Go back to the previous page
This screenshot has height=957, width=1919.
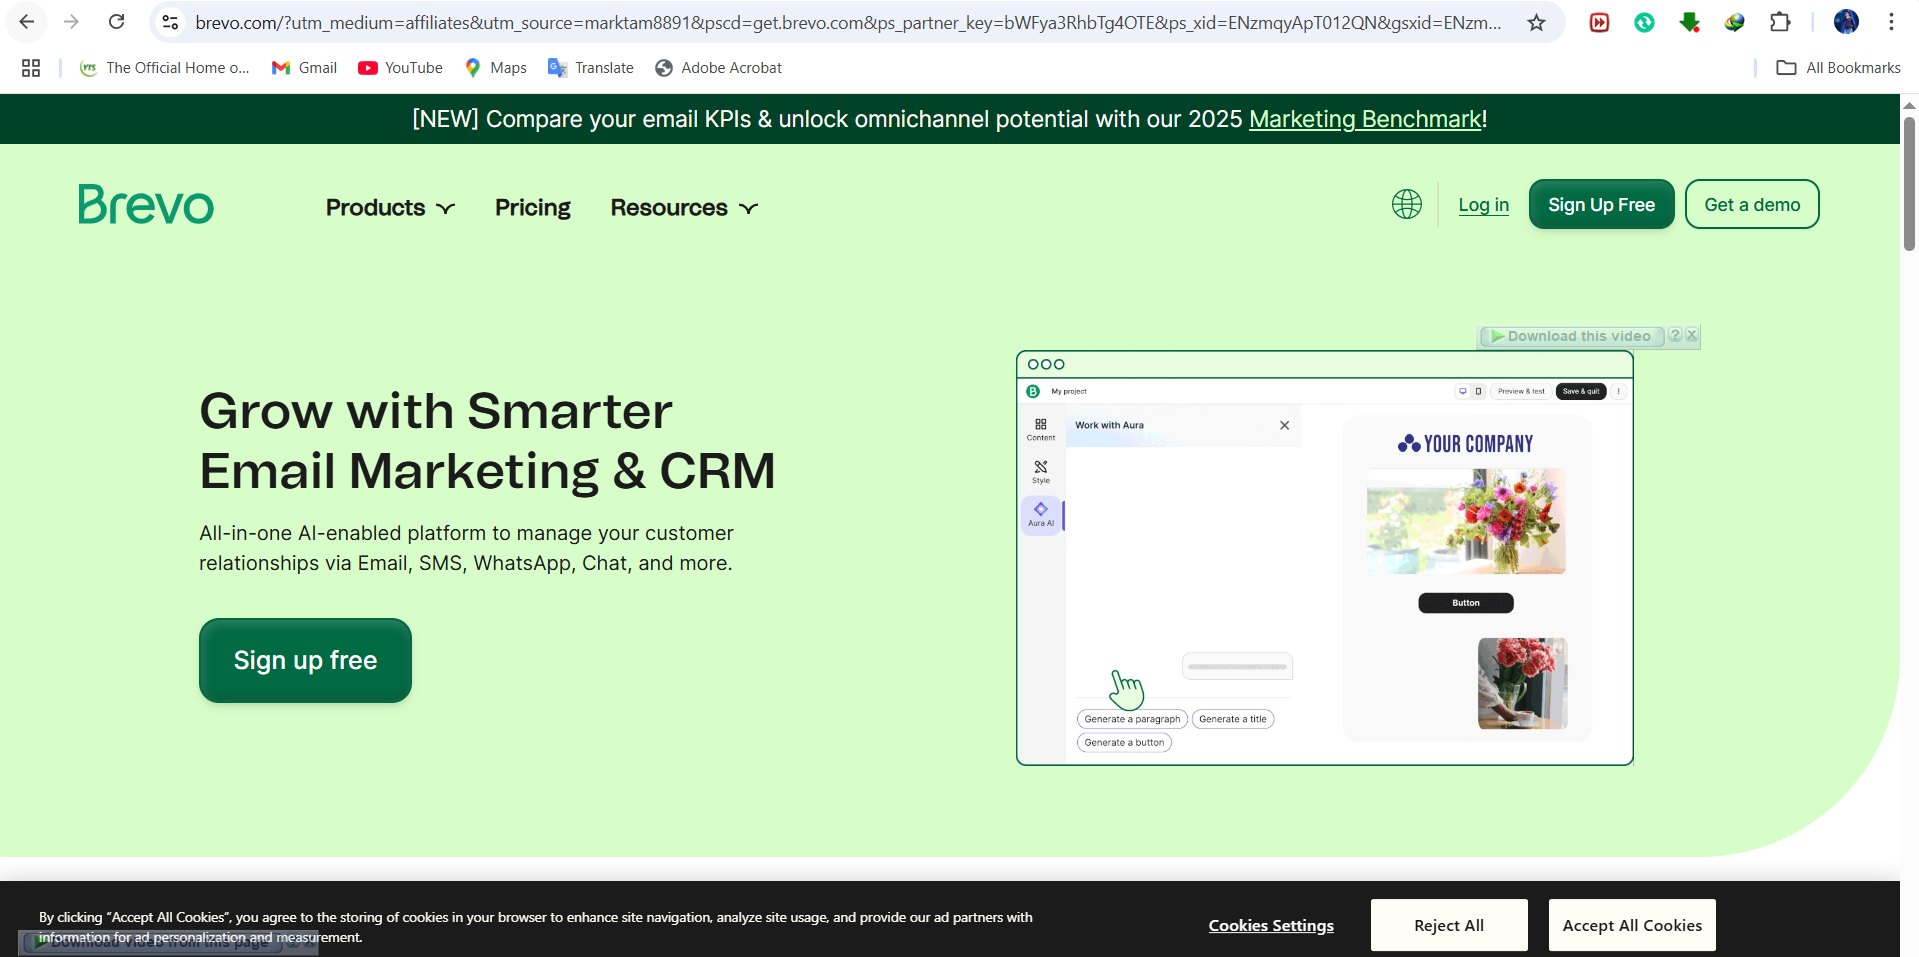coord(27,22)
